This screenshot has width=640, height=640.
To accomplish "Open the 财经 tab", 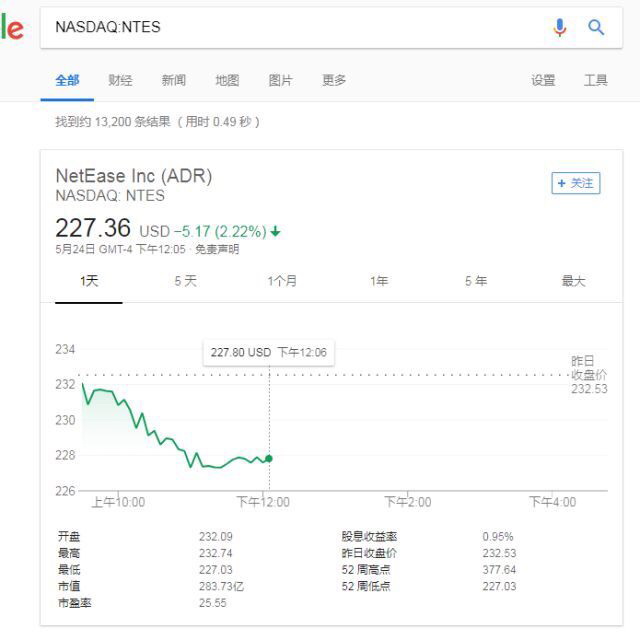I will (x=120, y=80).
